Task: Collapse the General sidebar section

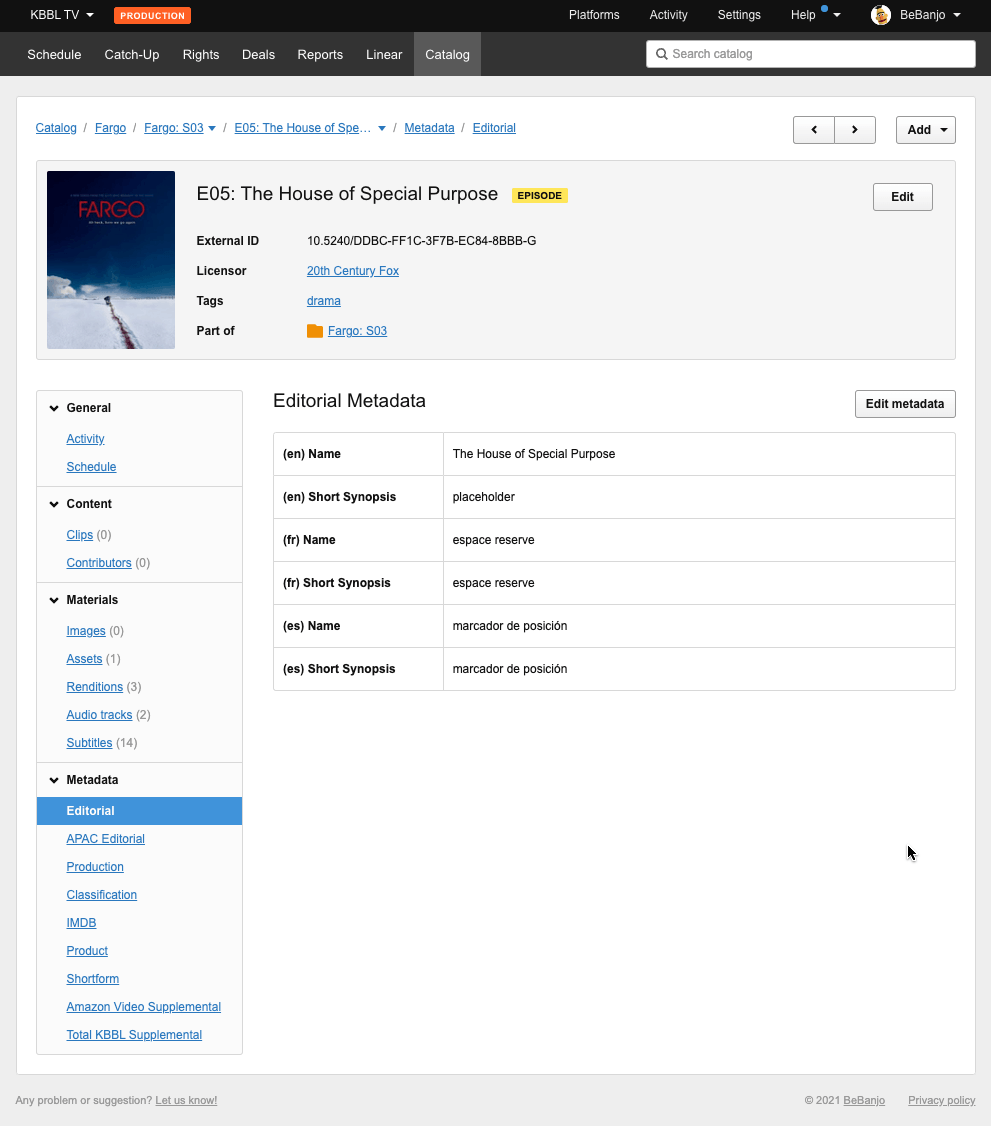Action: tap(54, 408)
